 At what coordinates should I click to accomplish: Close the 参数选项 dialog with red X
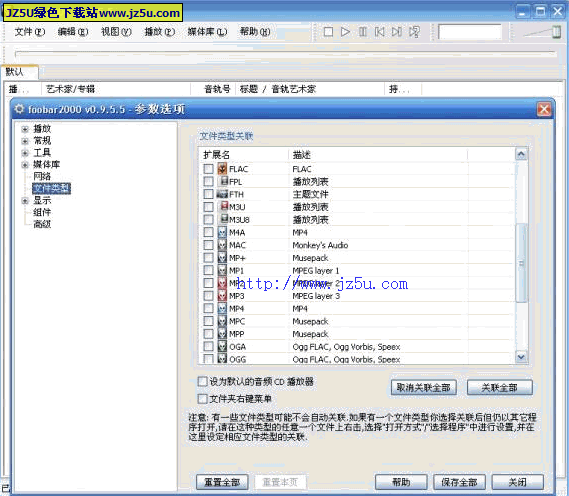click(x=544, y=109)
